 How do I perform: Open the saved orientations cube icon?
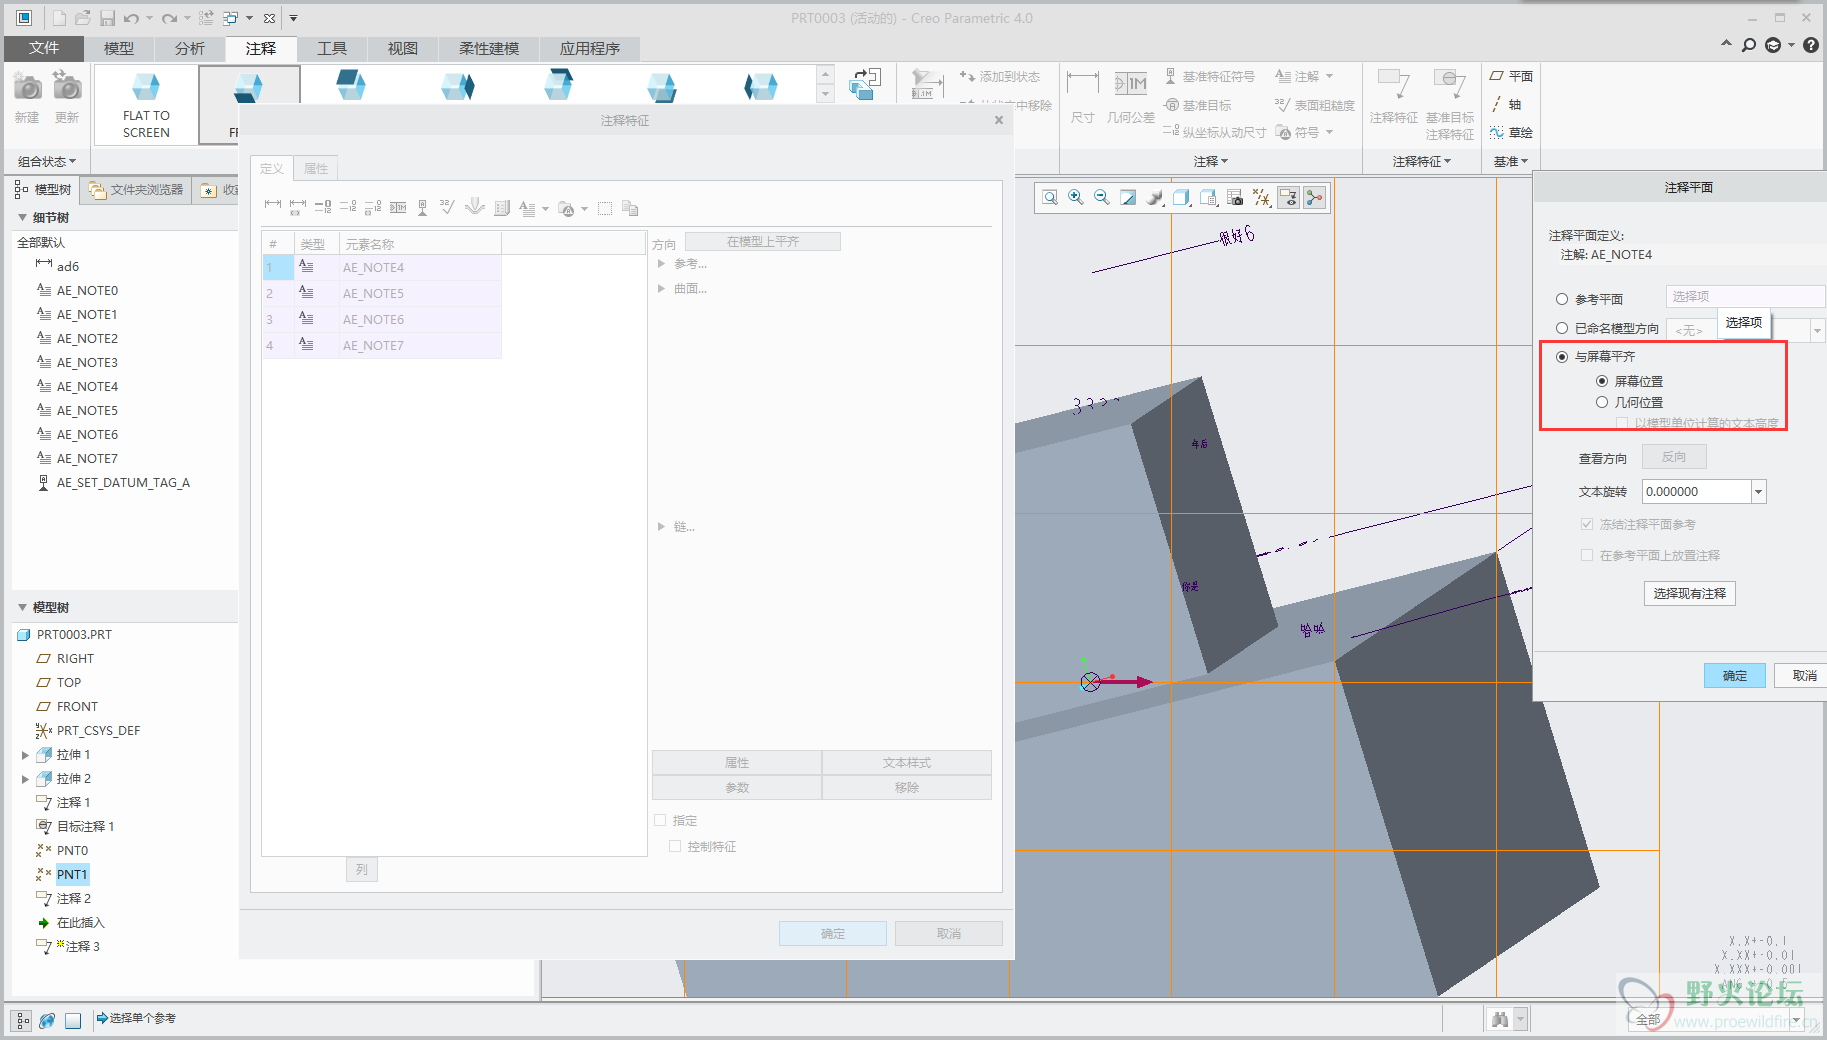1181,198
